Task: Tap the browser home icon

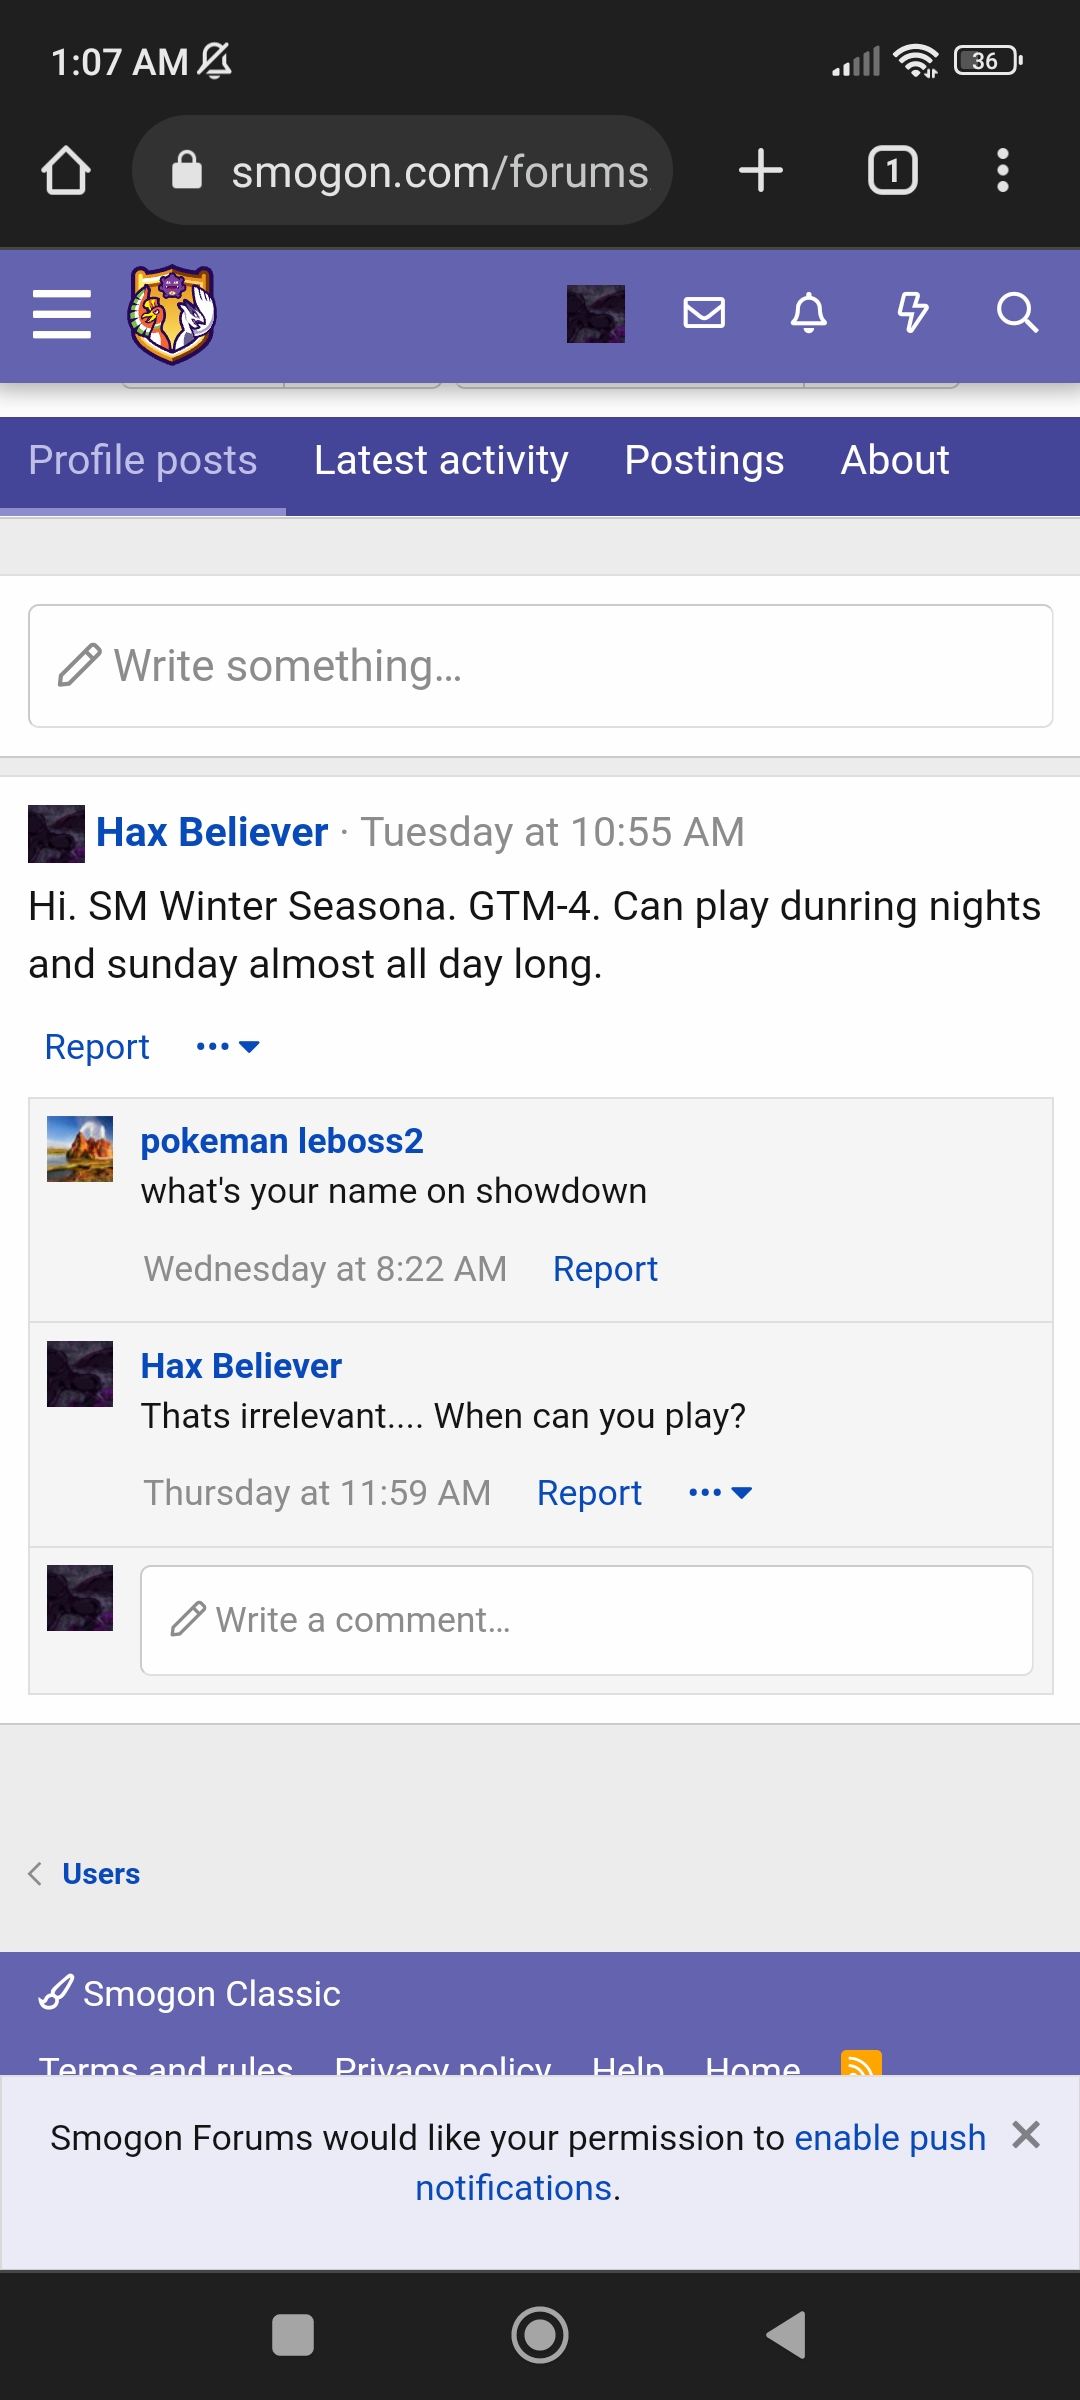Action: coord(66,170)
